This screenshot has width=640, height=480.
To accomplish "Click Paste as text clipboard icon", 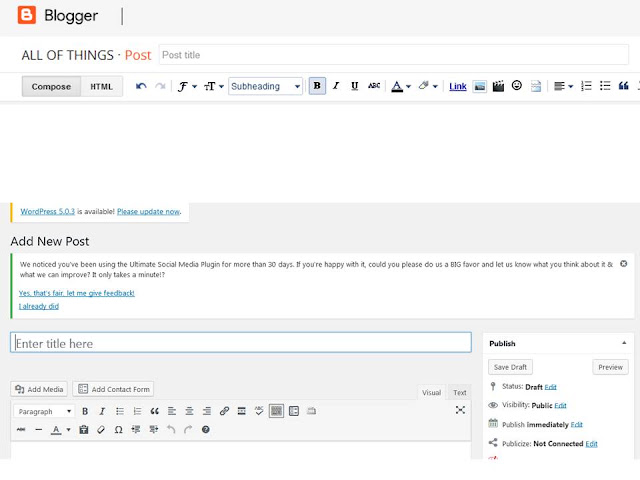I will pos(84,429).
